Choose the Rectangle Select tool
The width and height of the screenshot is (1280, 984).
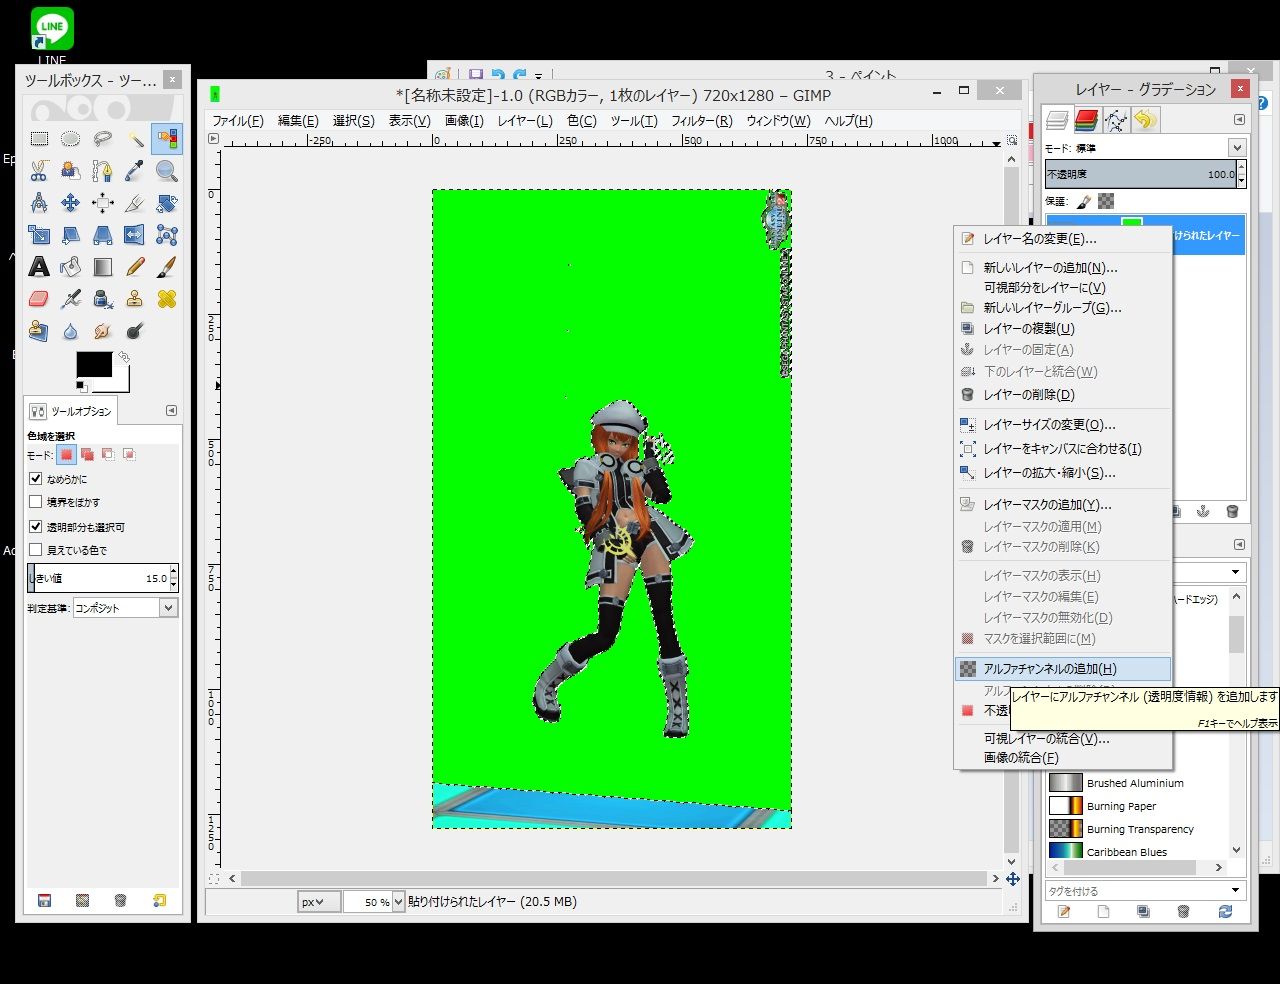39,139
